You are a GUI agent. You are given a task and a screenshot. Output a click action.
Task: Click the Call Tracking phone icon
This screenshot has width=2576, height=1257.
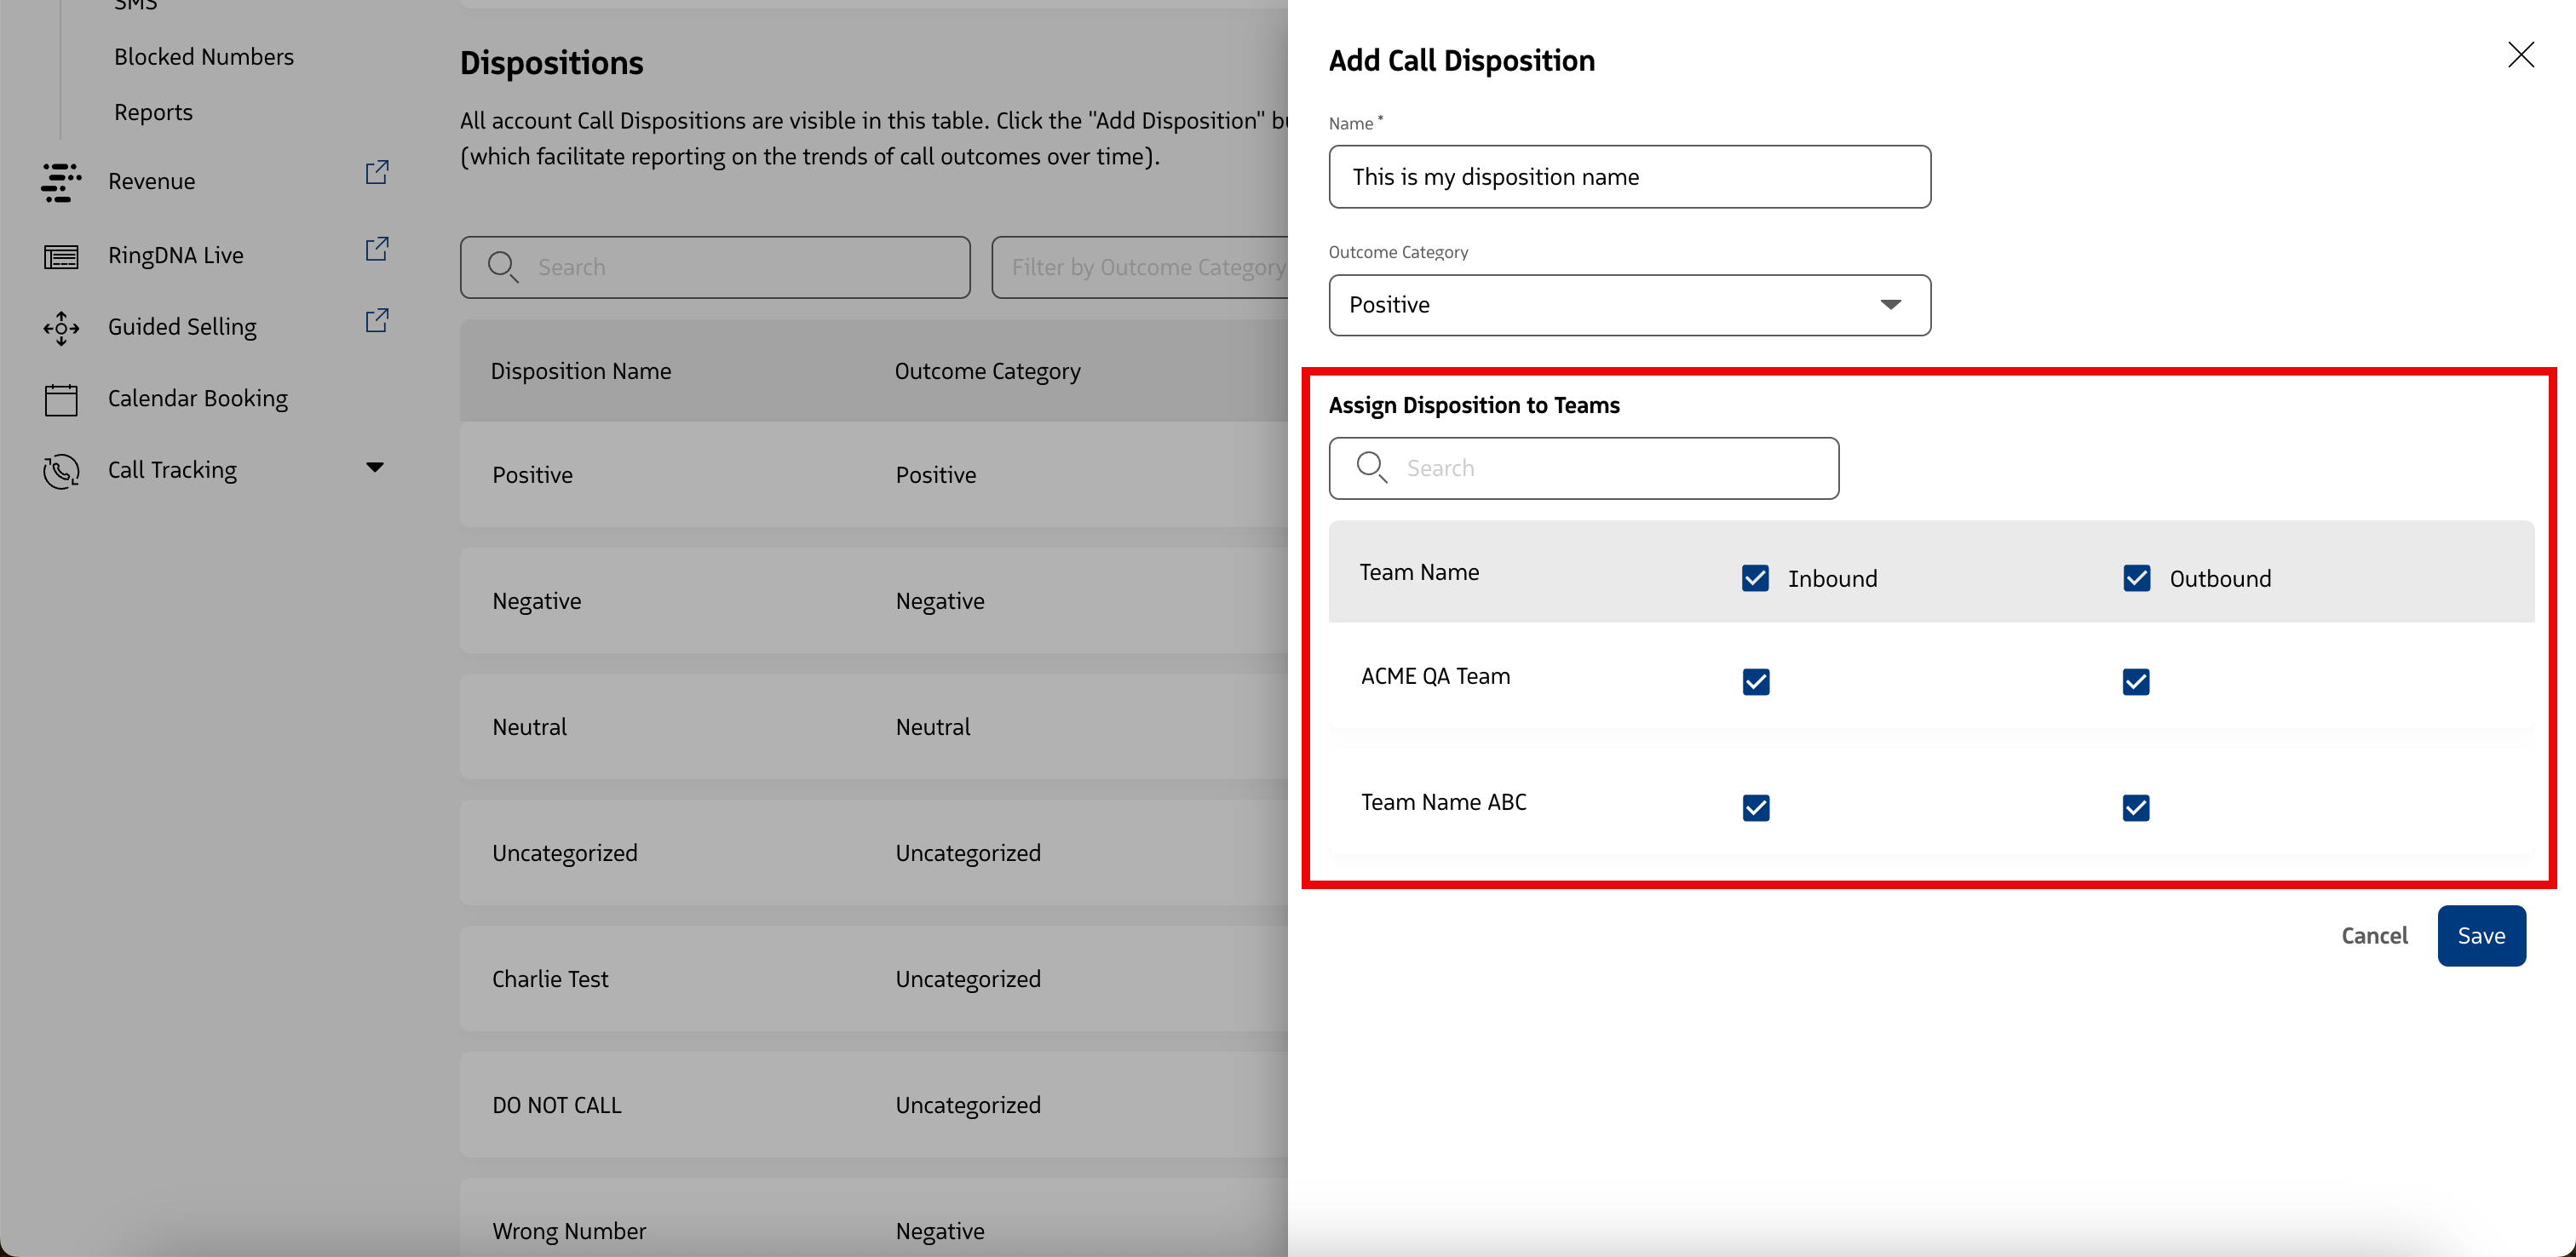click(x=61, y=471)
